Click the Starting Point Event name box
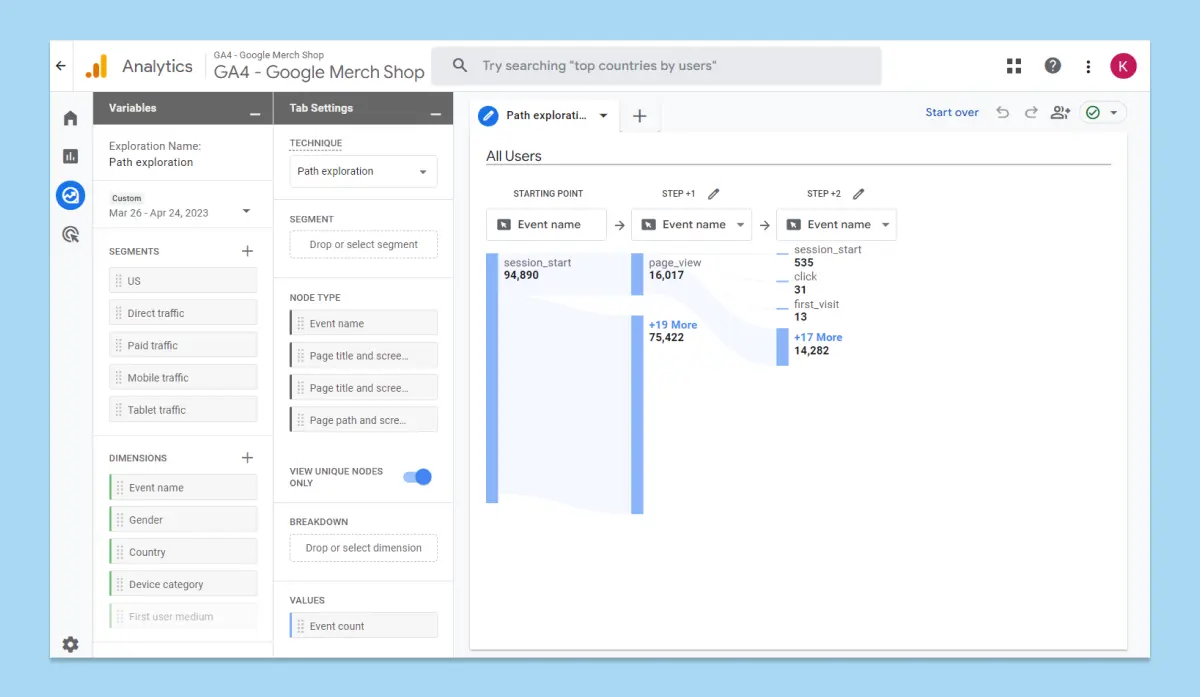1200x697 pixels. point(546,225)
